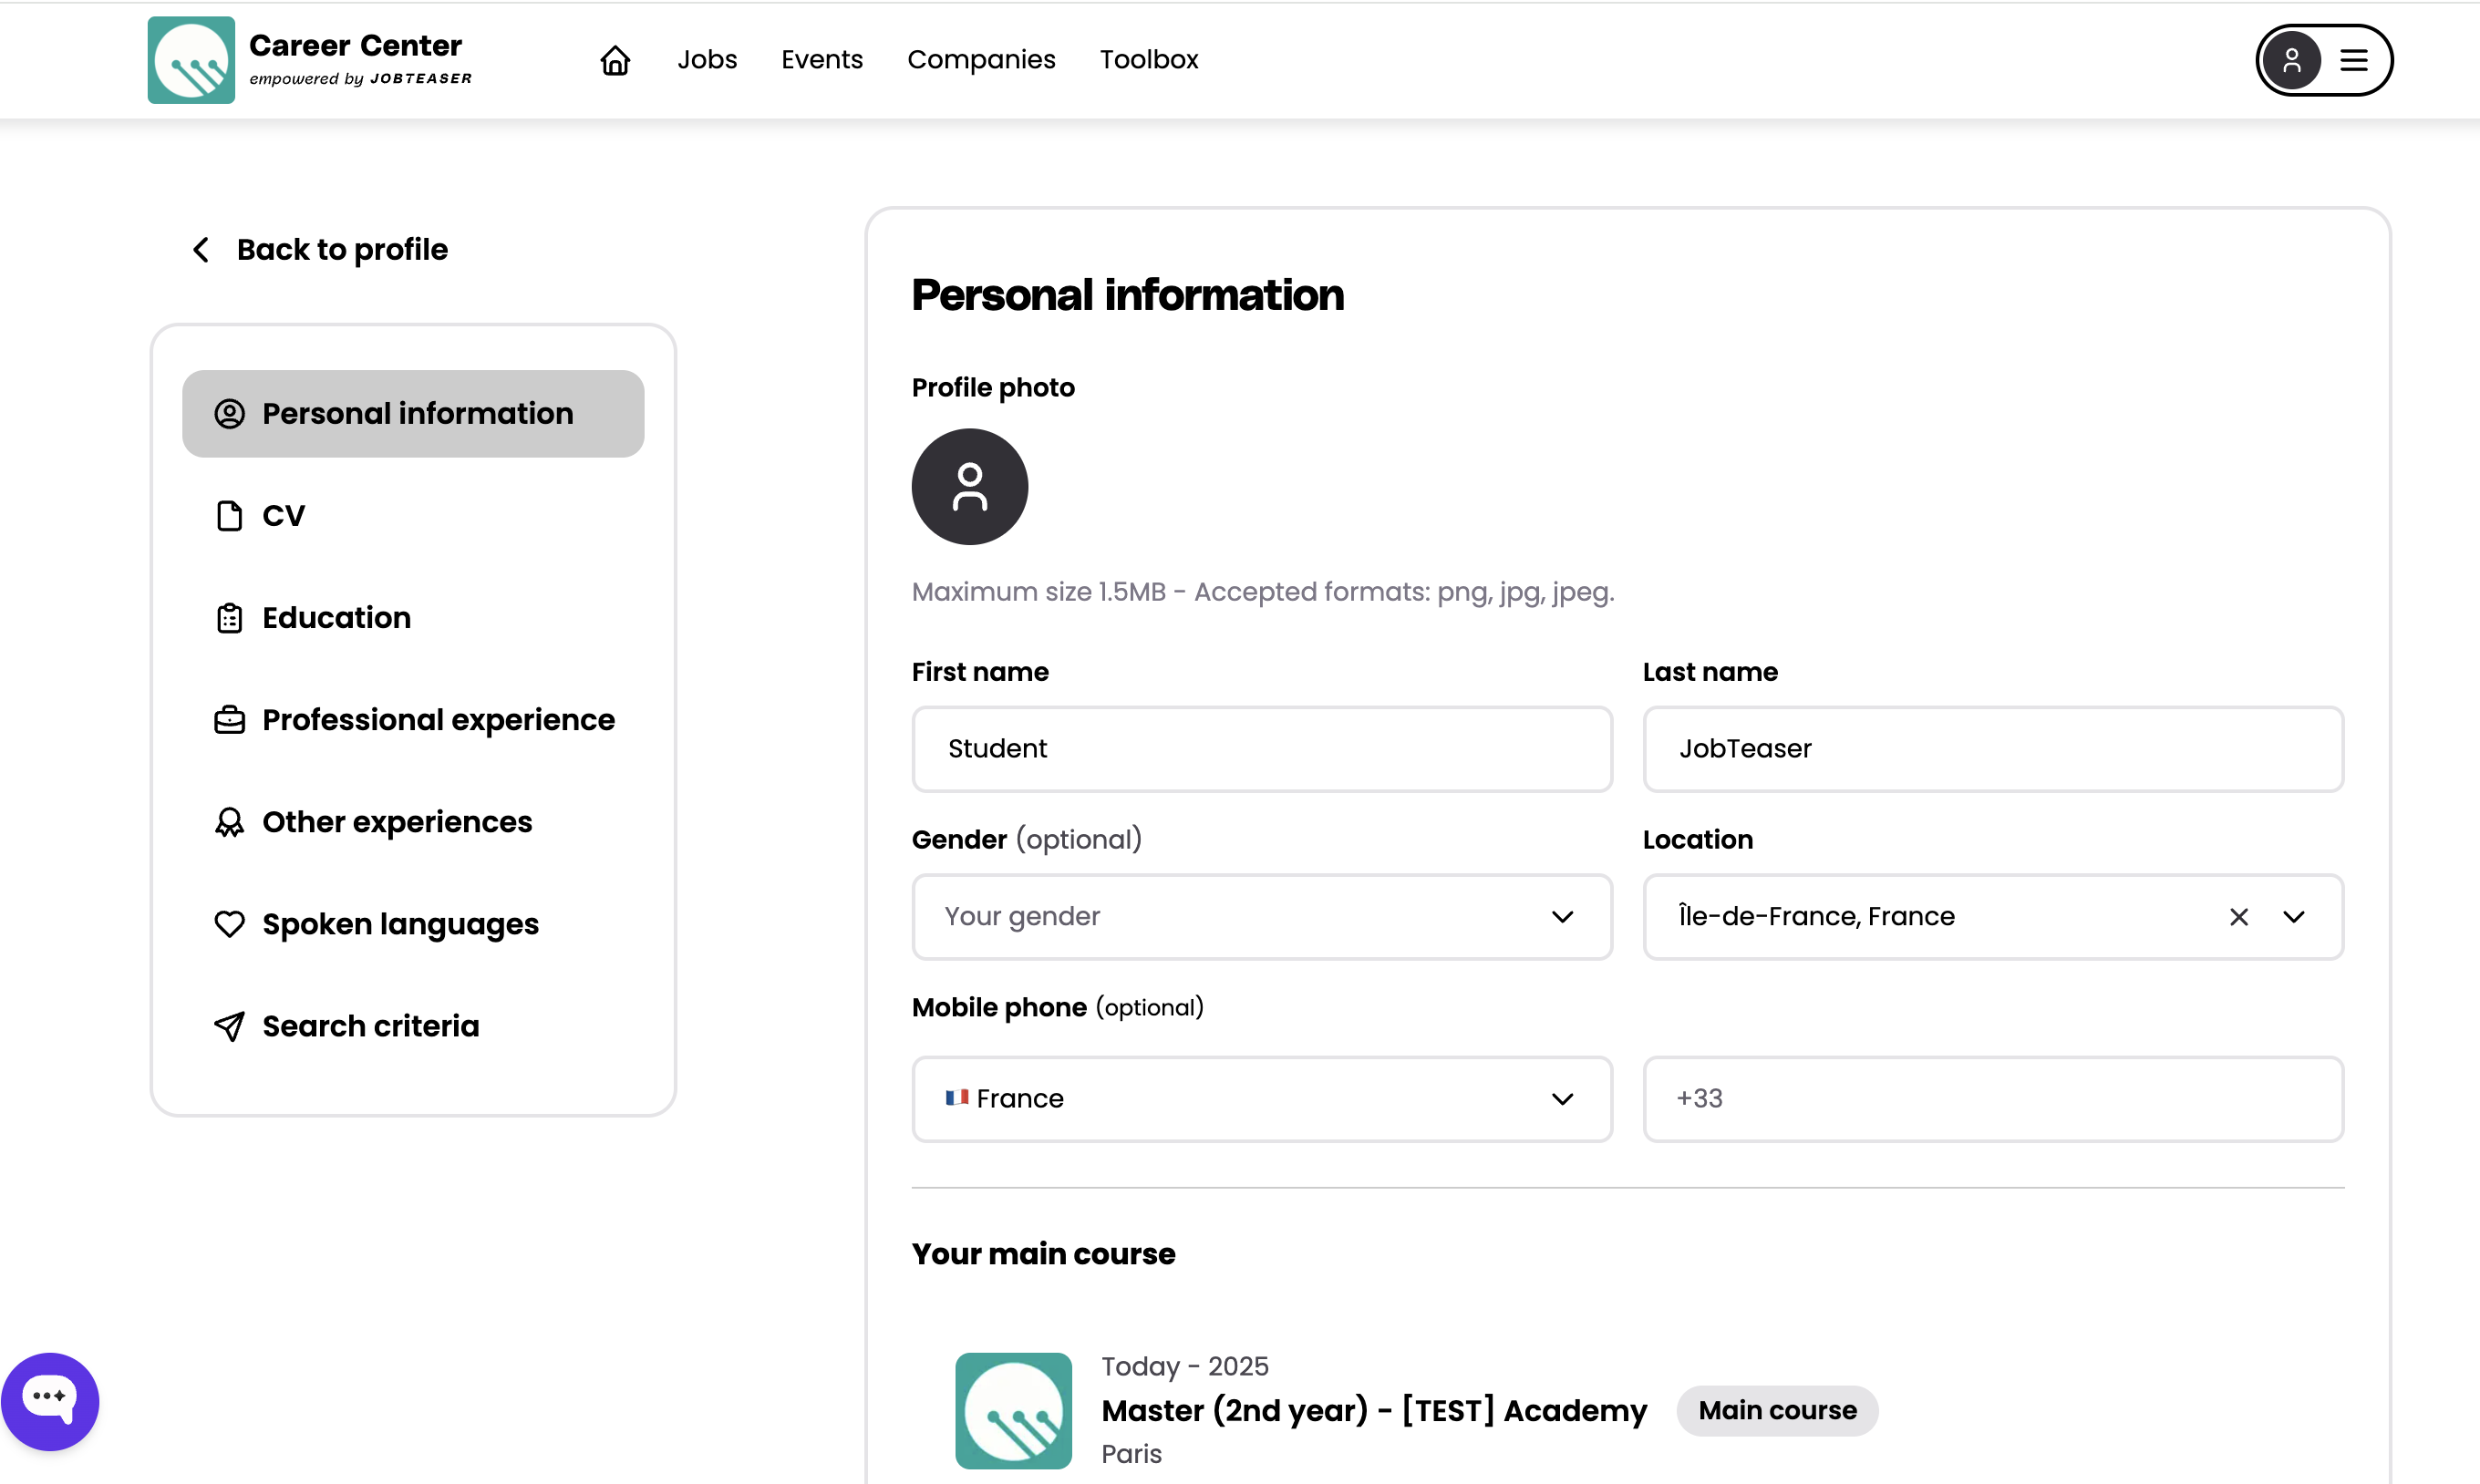Go to the Companies page
This screenshot has height=1484, width=2480.
(x=980, y=60)
